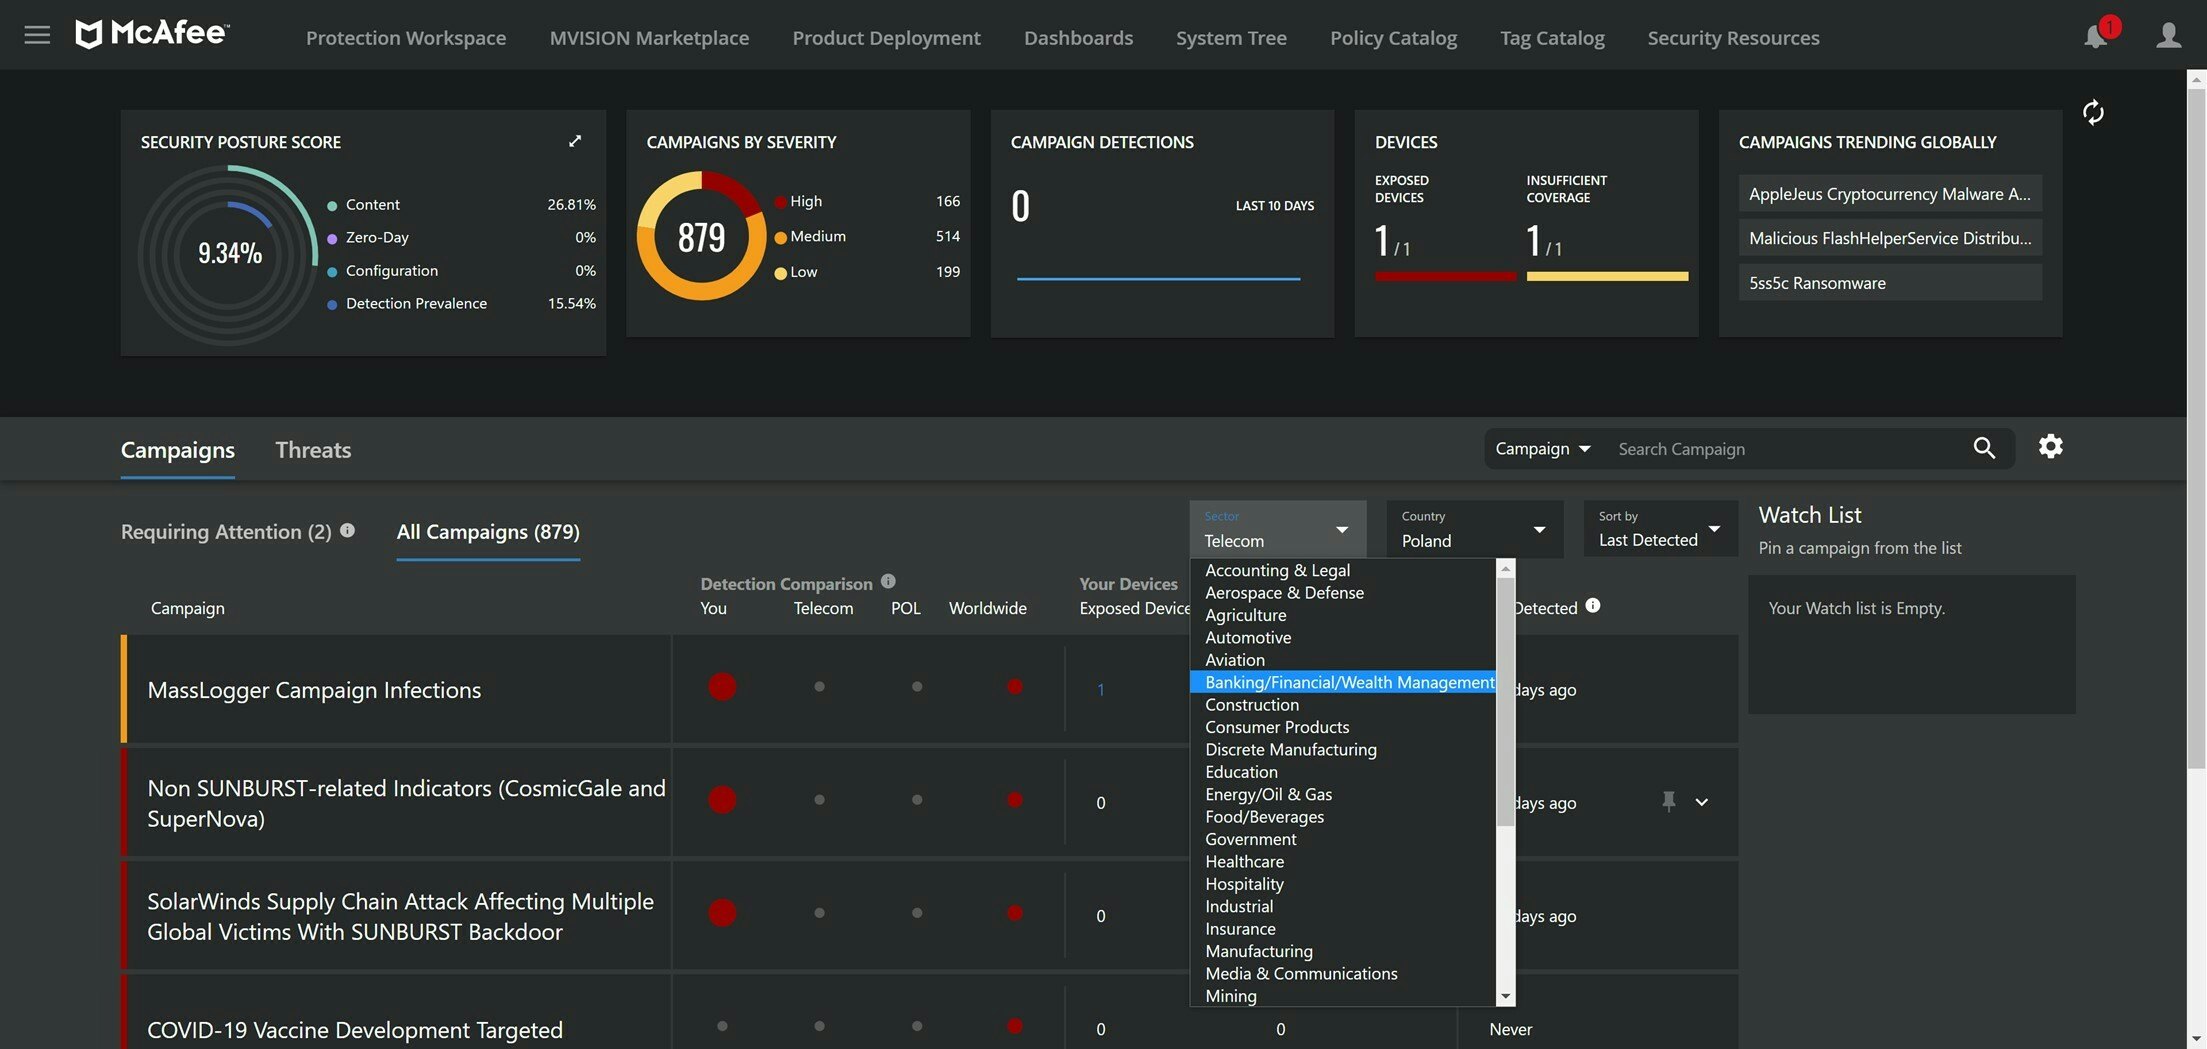Select Government sector option
Viewport: 2207px width, 1049px height.
tap(1342, 839)
